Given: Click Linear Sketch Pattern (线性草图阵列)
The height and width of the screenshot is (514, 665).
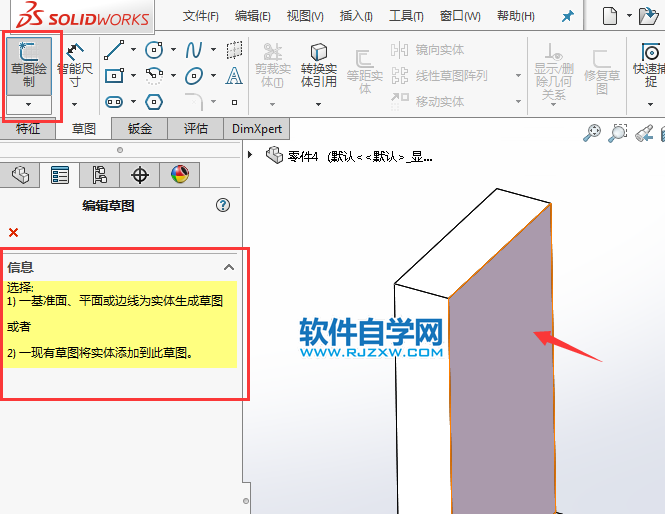Looking at the screenshot, I should (x=439, y=76).
